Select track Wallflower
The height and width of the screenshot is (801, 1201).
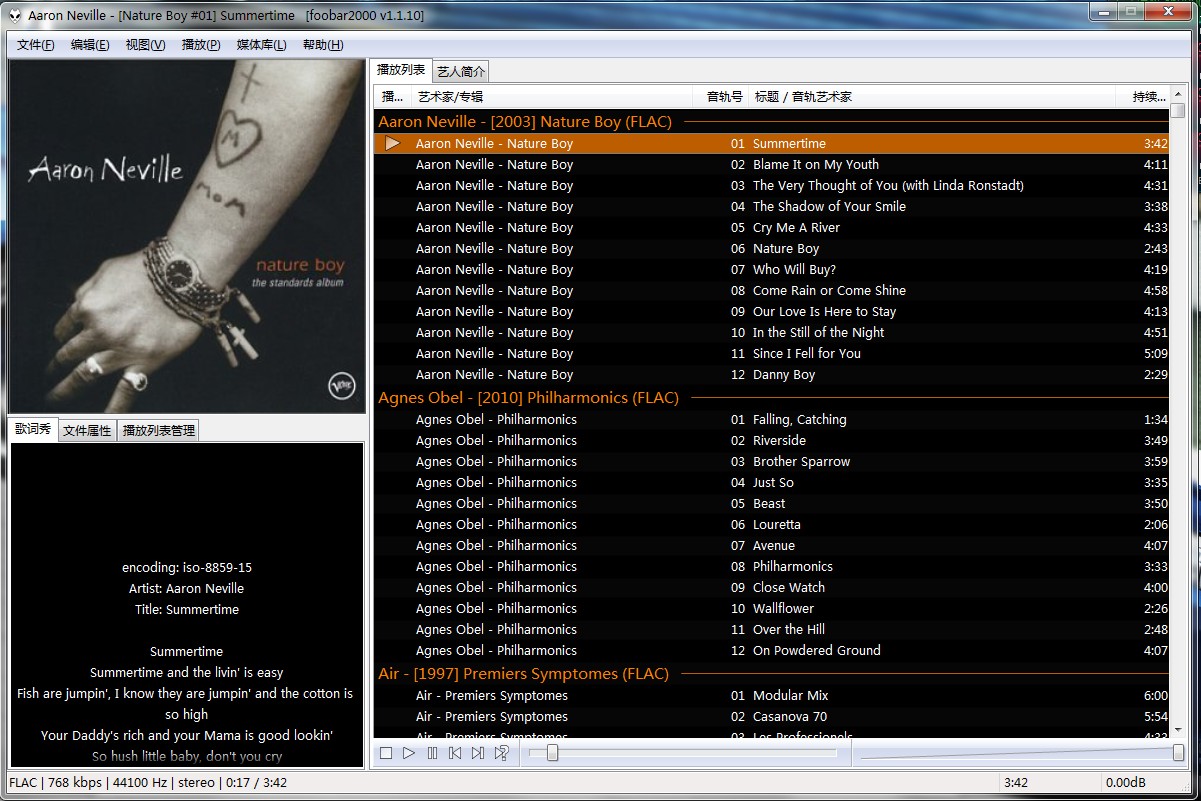click(x=772, y=609)
